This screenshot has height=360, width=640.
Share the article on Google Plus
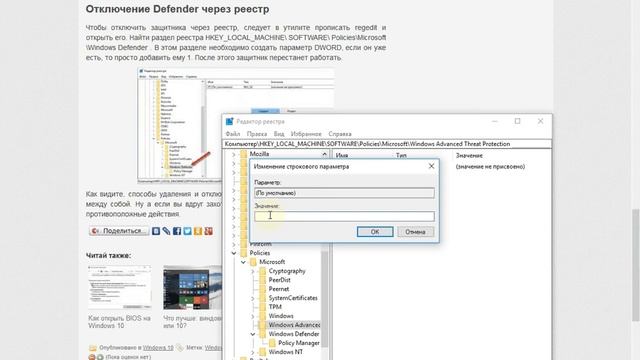coord(209,231)
